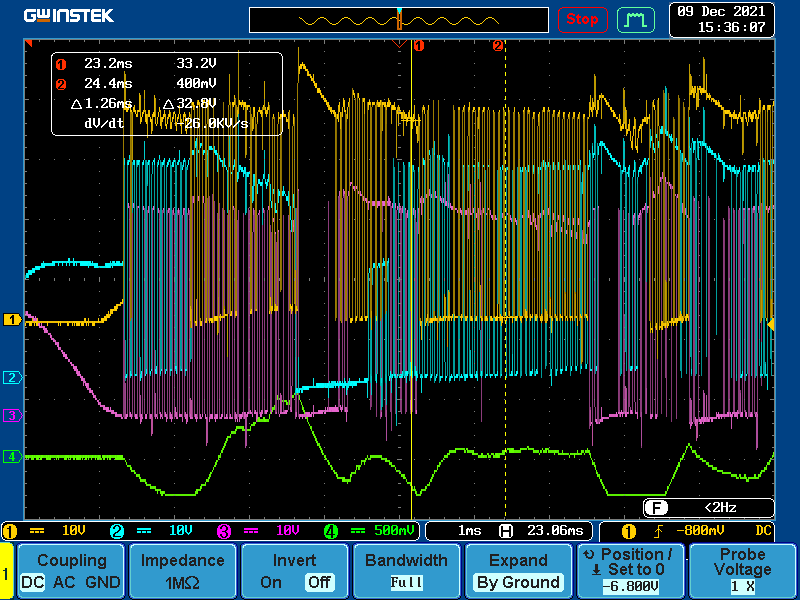Click the rising edge trigger slope icon
Viewport: 800px width, 600px height.
[659, 532]
